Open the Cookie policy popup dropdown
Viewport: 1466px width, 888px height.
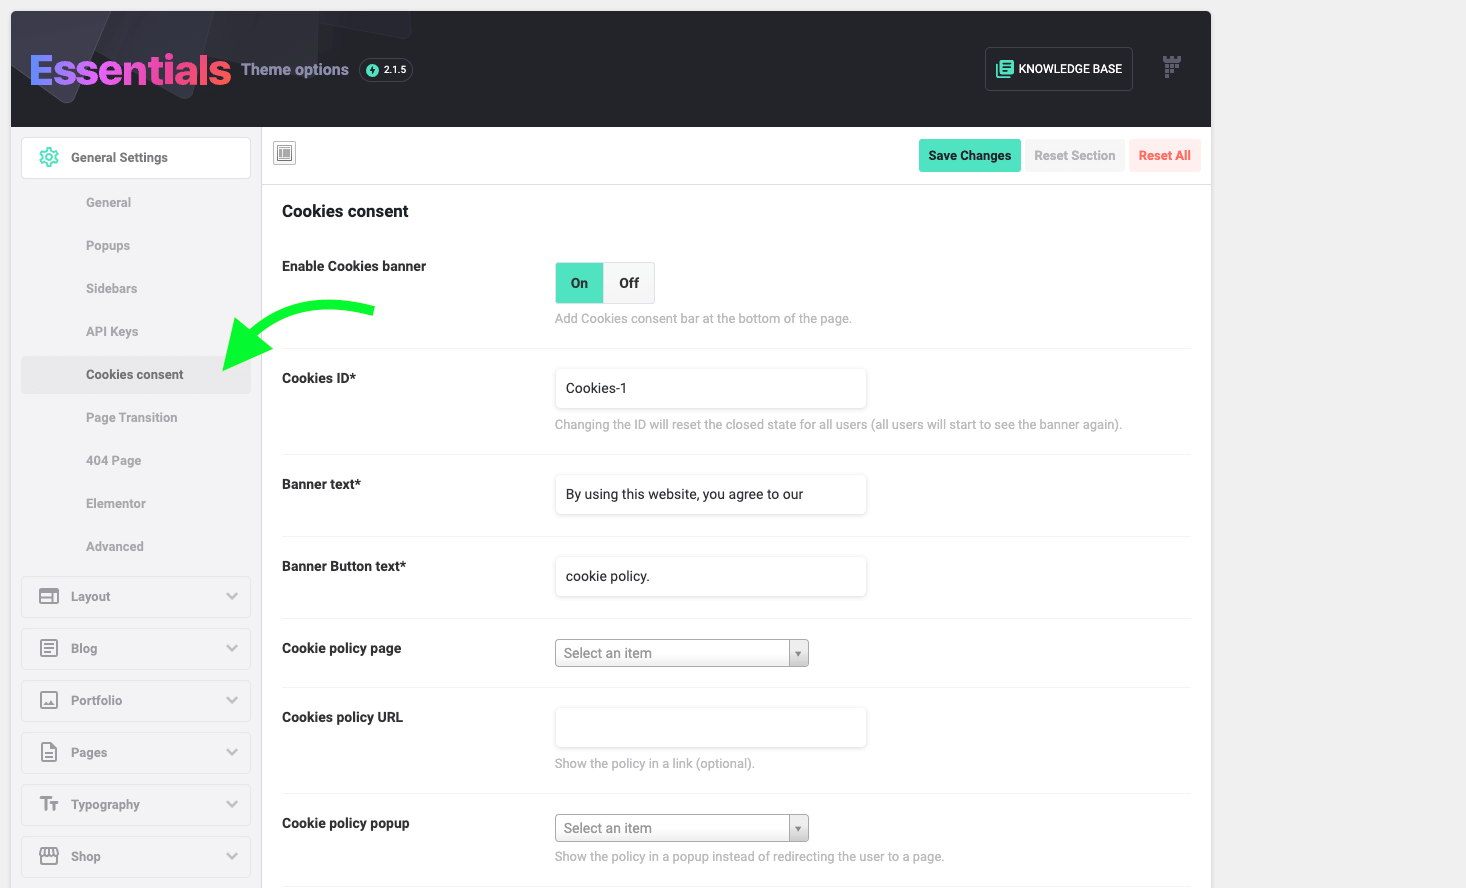(x=682, y=828)
